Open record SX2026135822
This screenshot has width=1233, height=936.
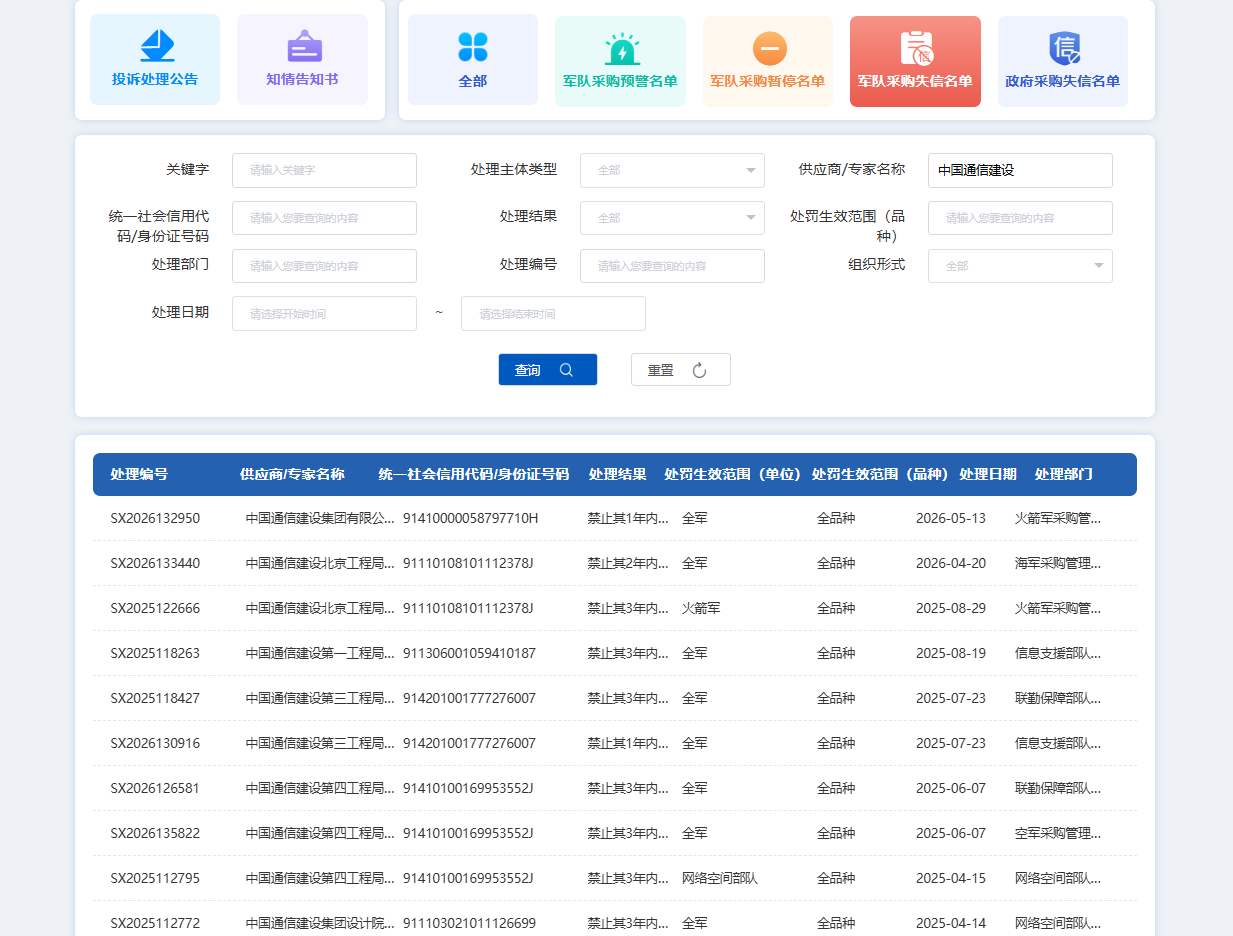tap(155, 833)
